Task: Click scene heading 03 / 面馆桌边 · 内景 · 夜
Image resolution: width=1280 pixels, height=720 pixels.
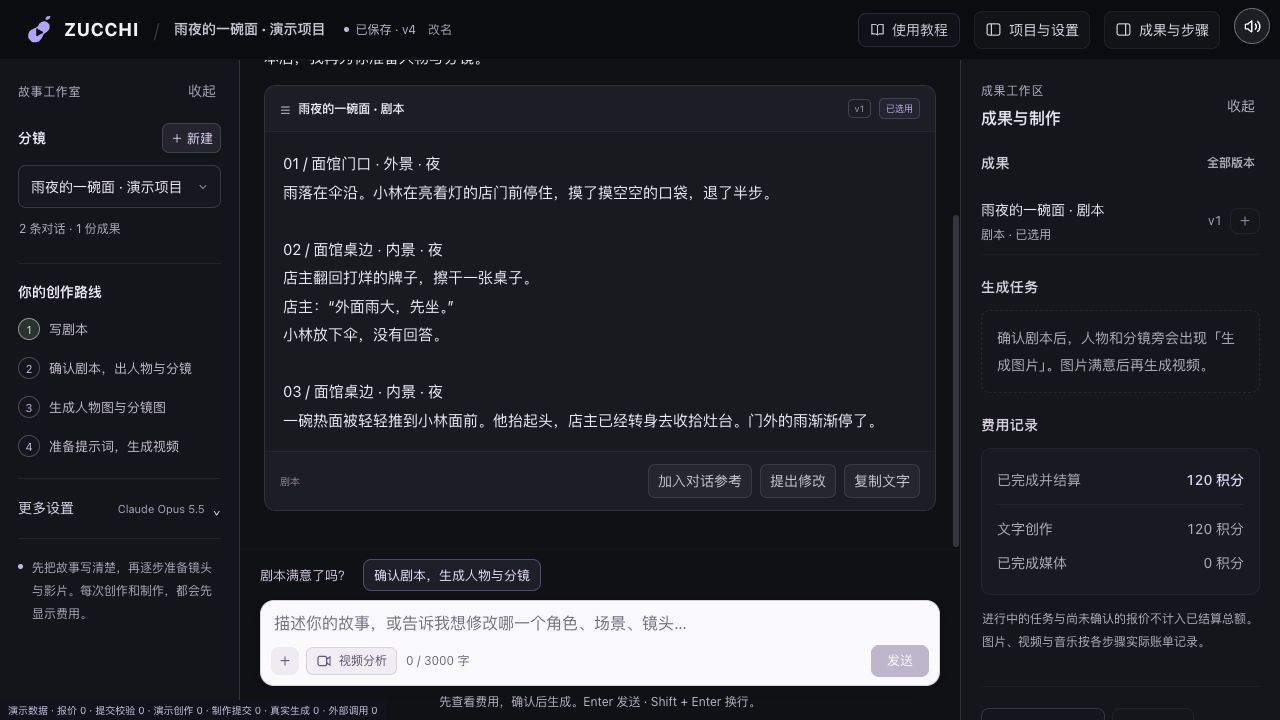Action: point(363,392)
